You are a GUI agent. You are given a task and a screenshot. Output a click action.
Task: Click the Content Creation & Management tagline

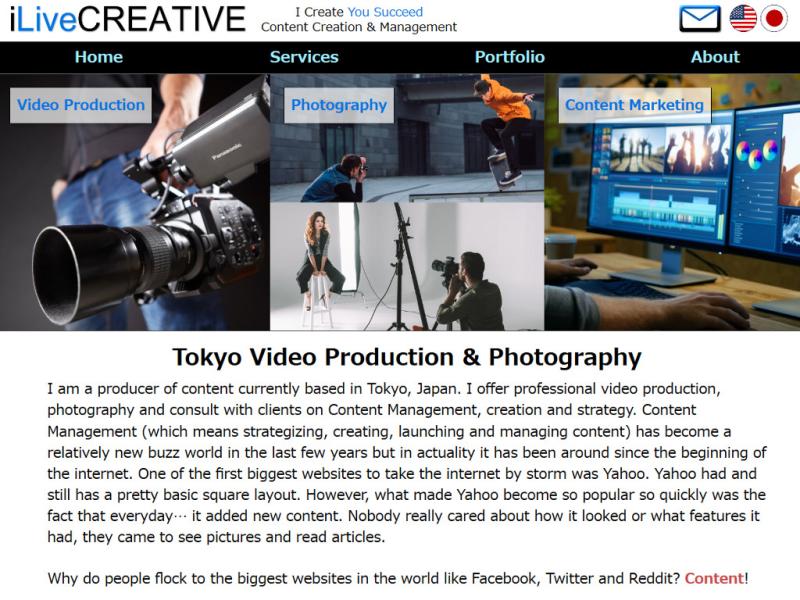click(x=359, y=27)
